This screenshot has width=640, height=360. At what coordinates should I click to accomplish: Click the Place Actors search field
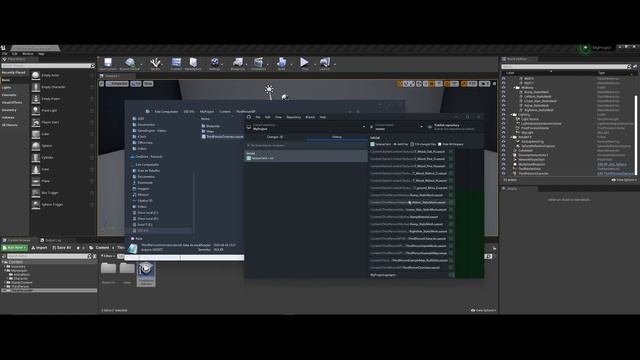48,66
